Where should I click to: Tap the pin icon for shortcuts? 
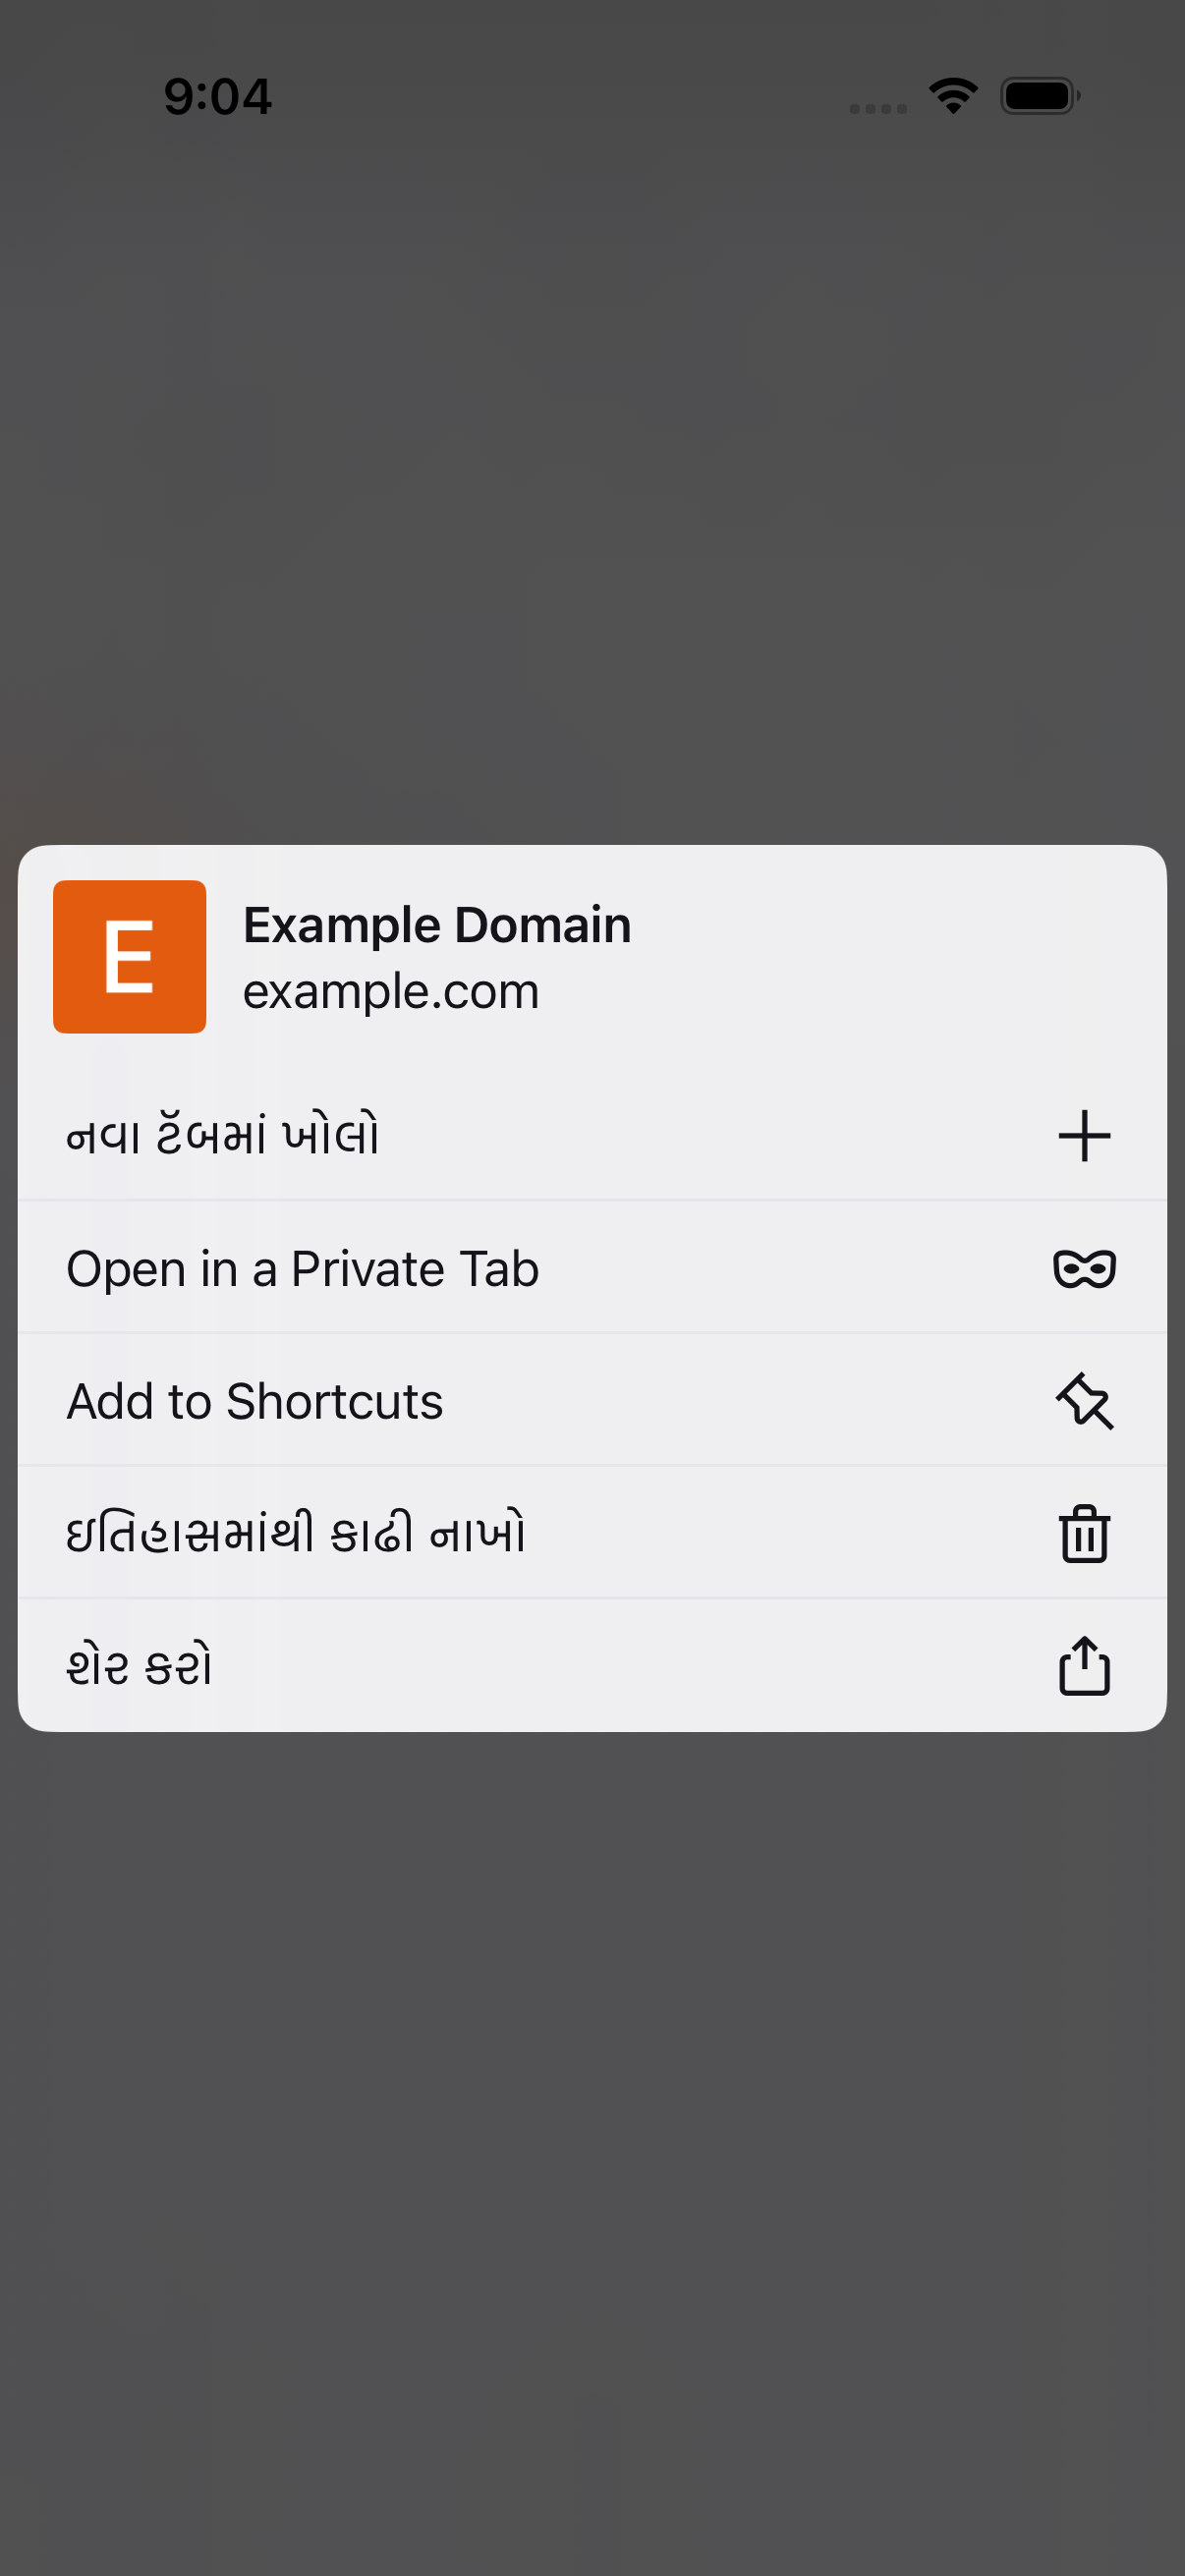point(1084,1401)
